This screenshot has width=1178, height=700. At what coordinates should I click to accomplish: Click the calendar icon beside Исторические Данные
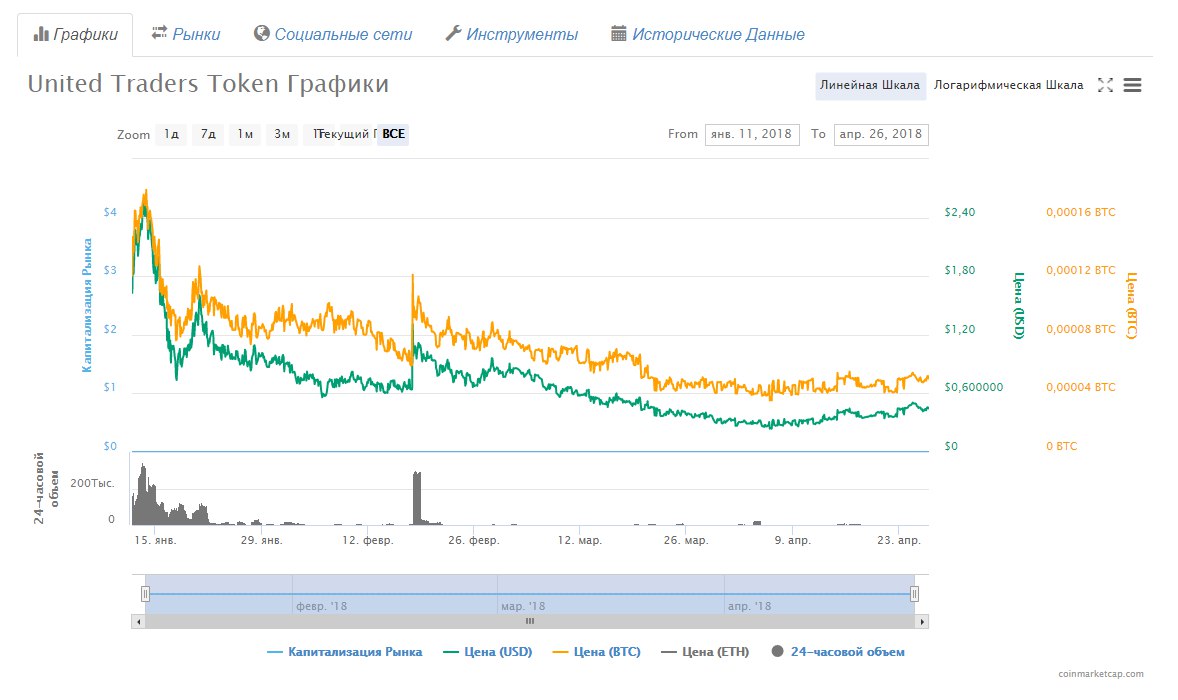618,33
